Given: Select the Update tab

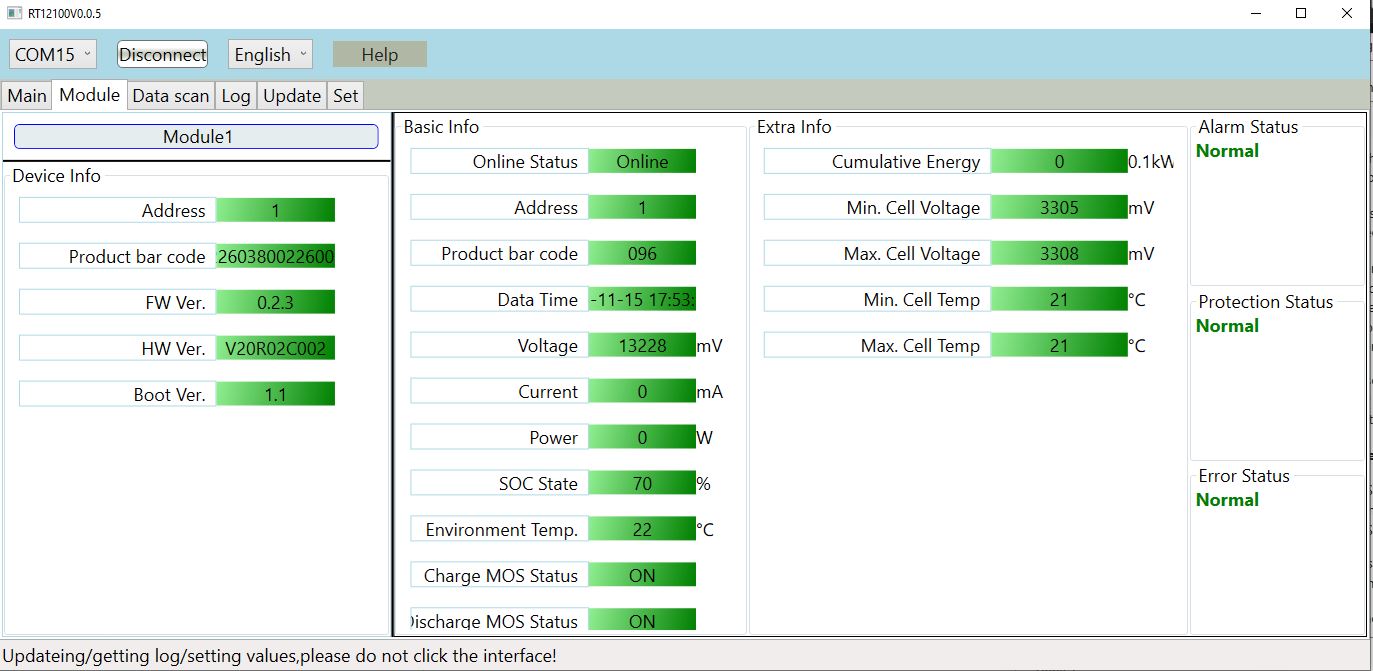Looking at the screenshot, I should [x=292, y=96].
